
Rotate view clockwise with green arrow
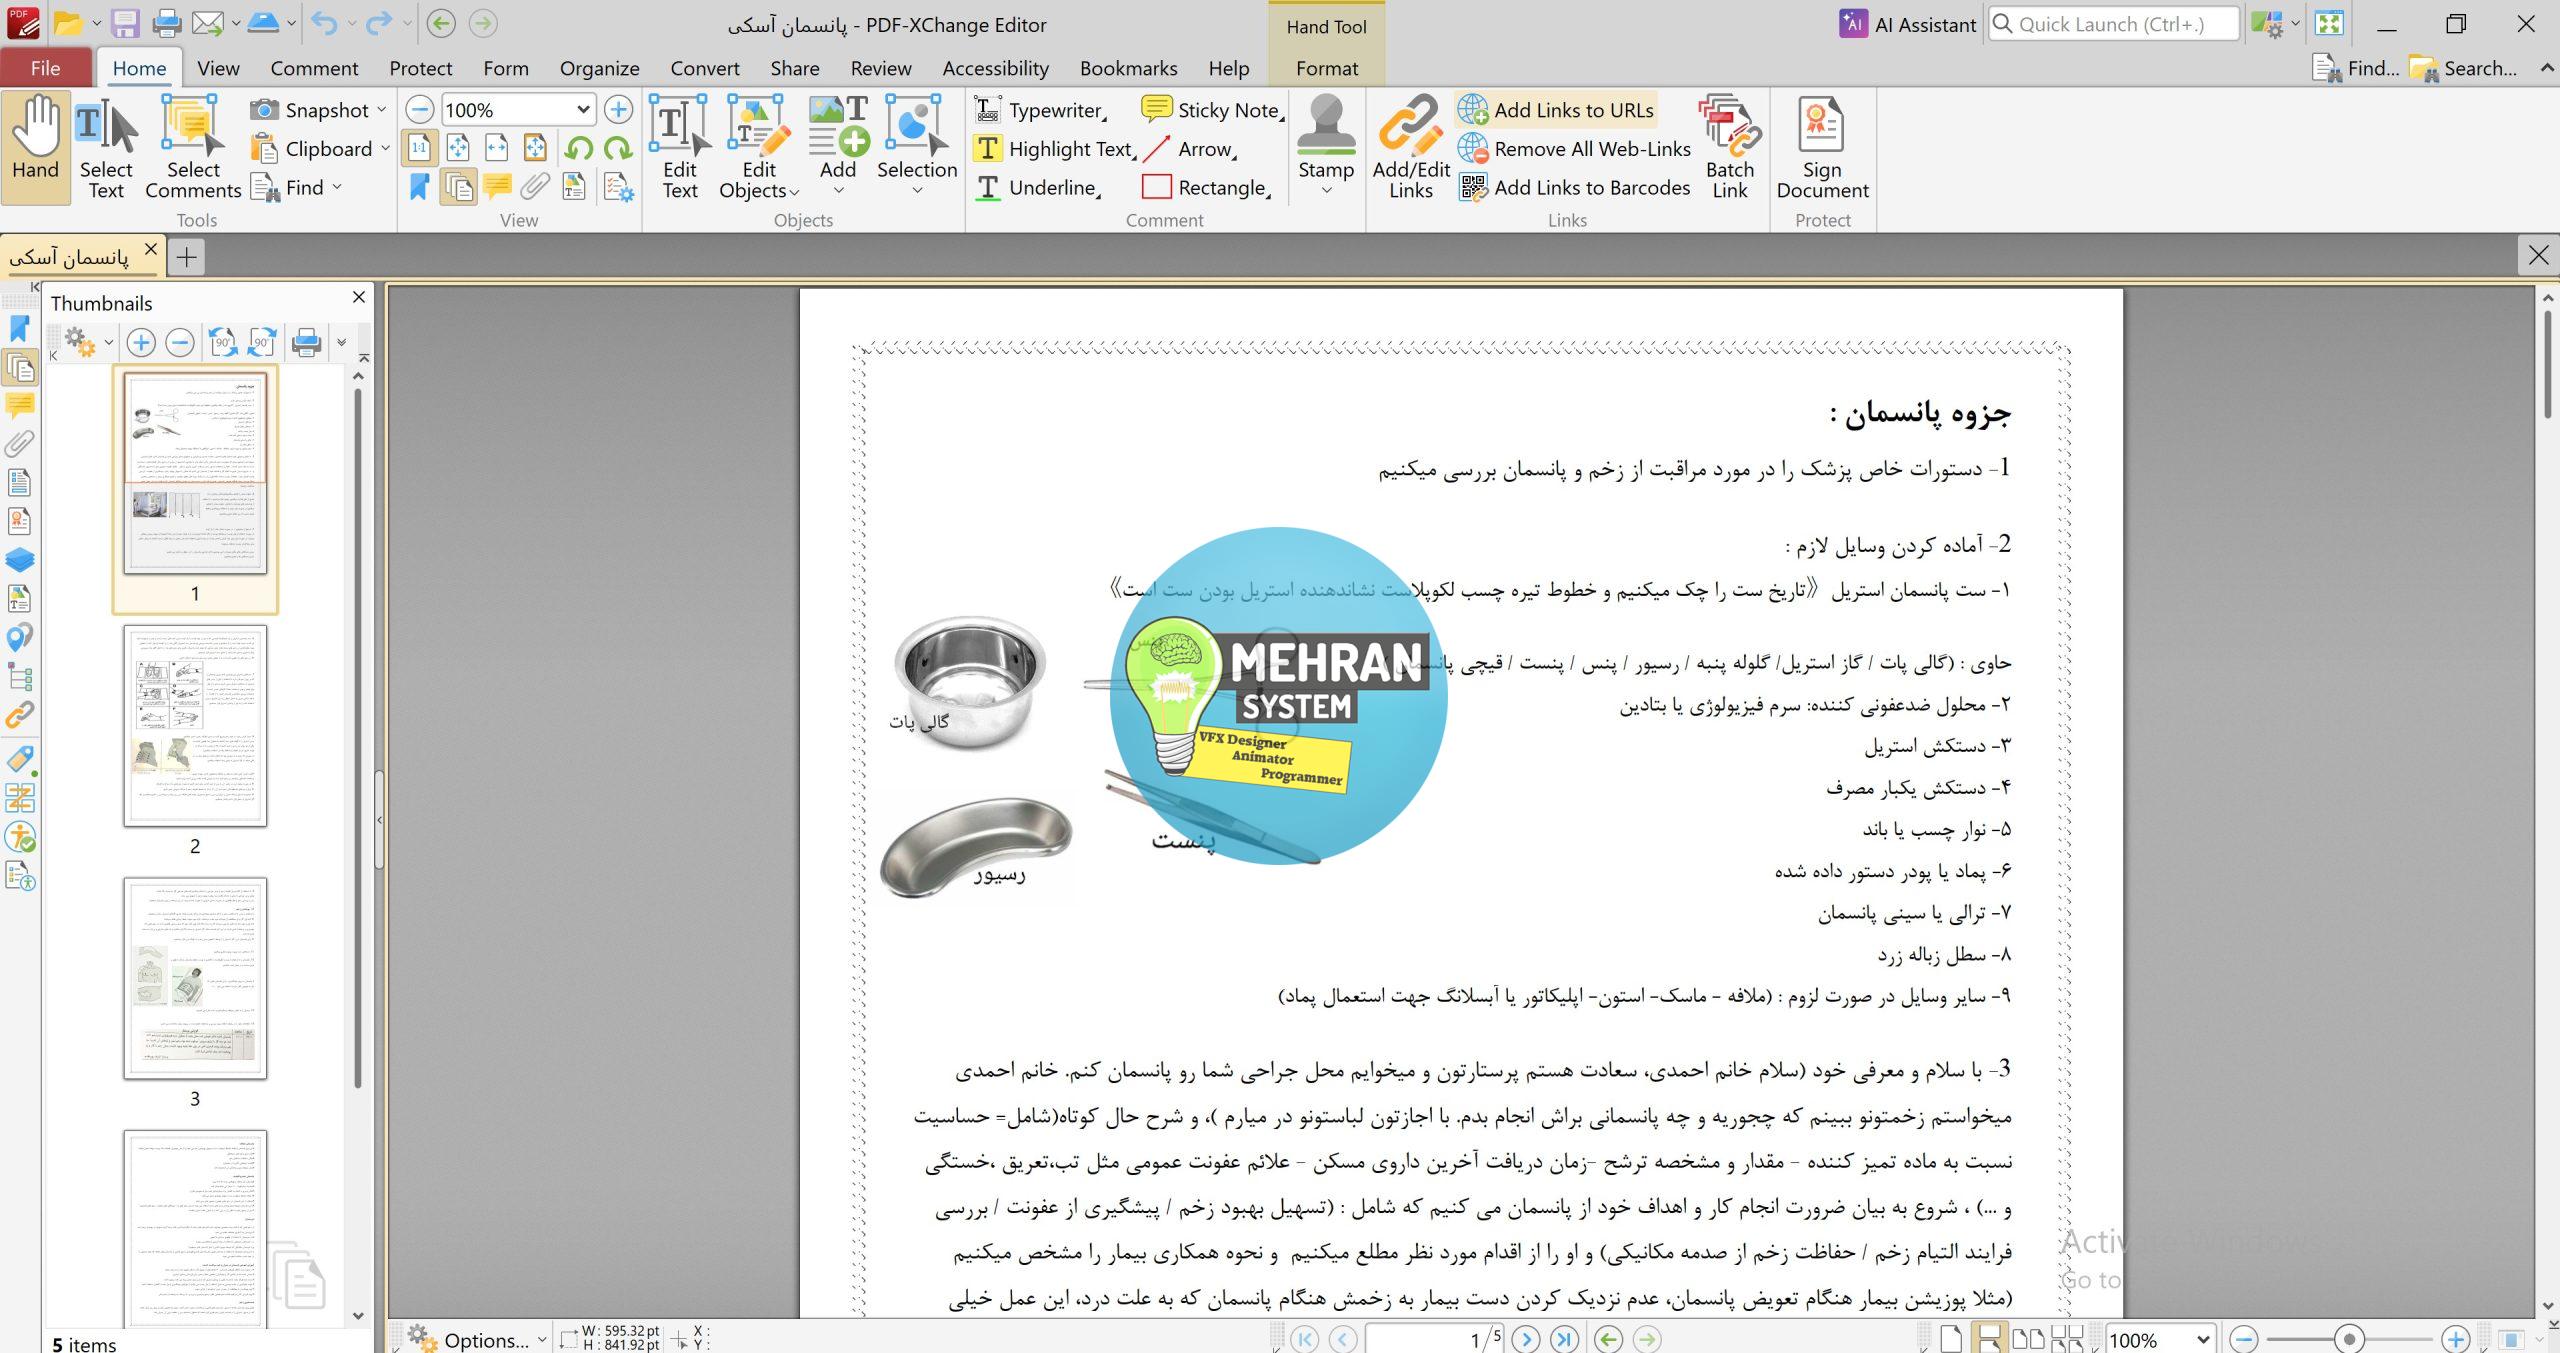[x=618, y=149]
